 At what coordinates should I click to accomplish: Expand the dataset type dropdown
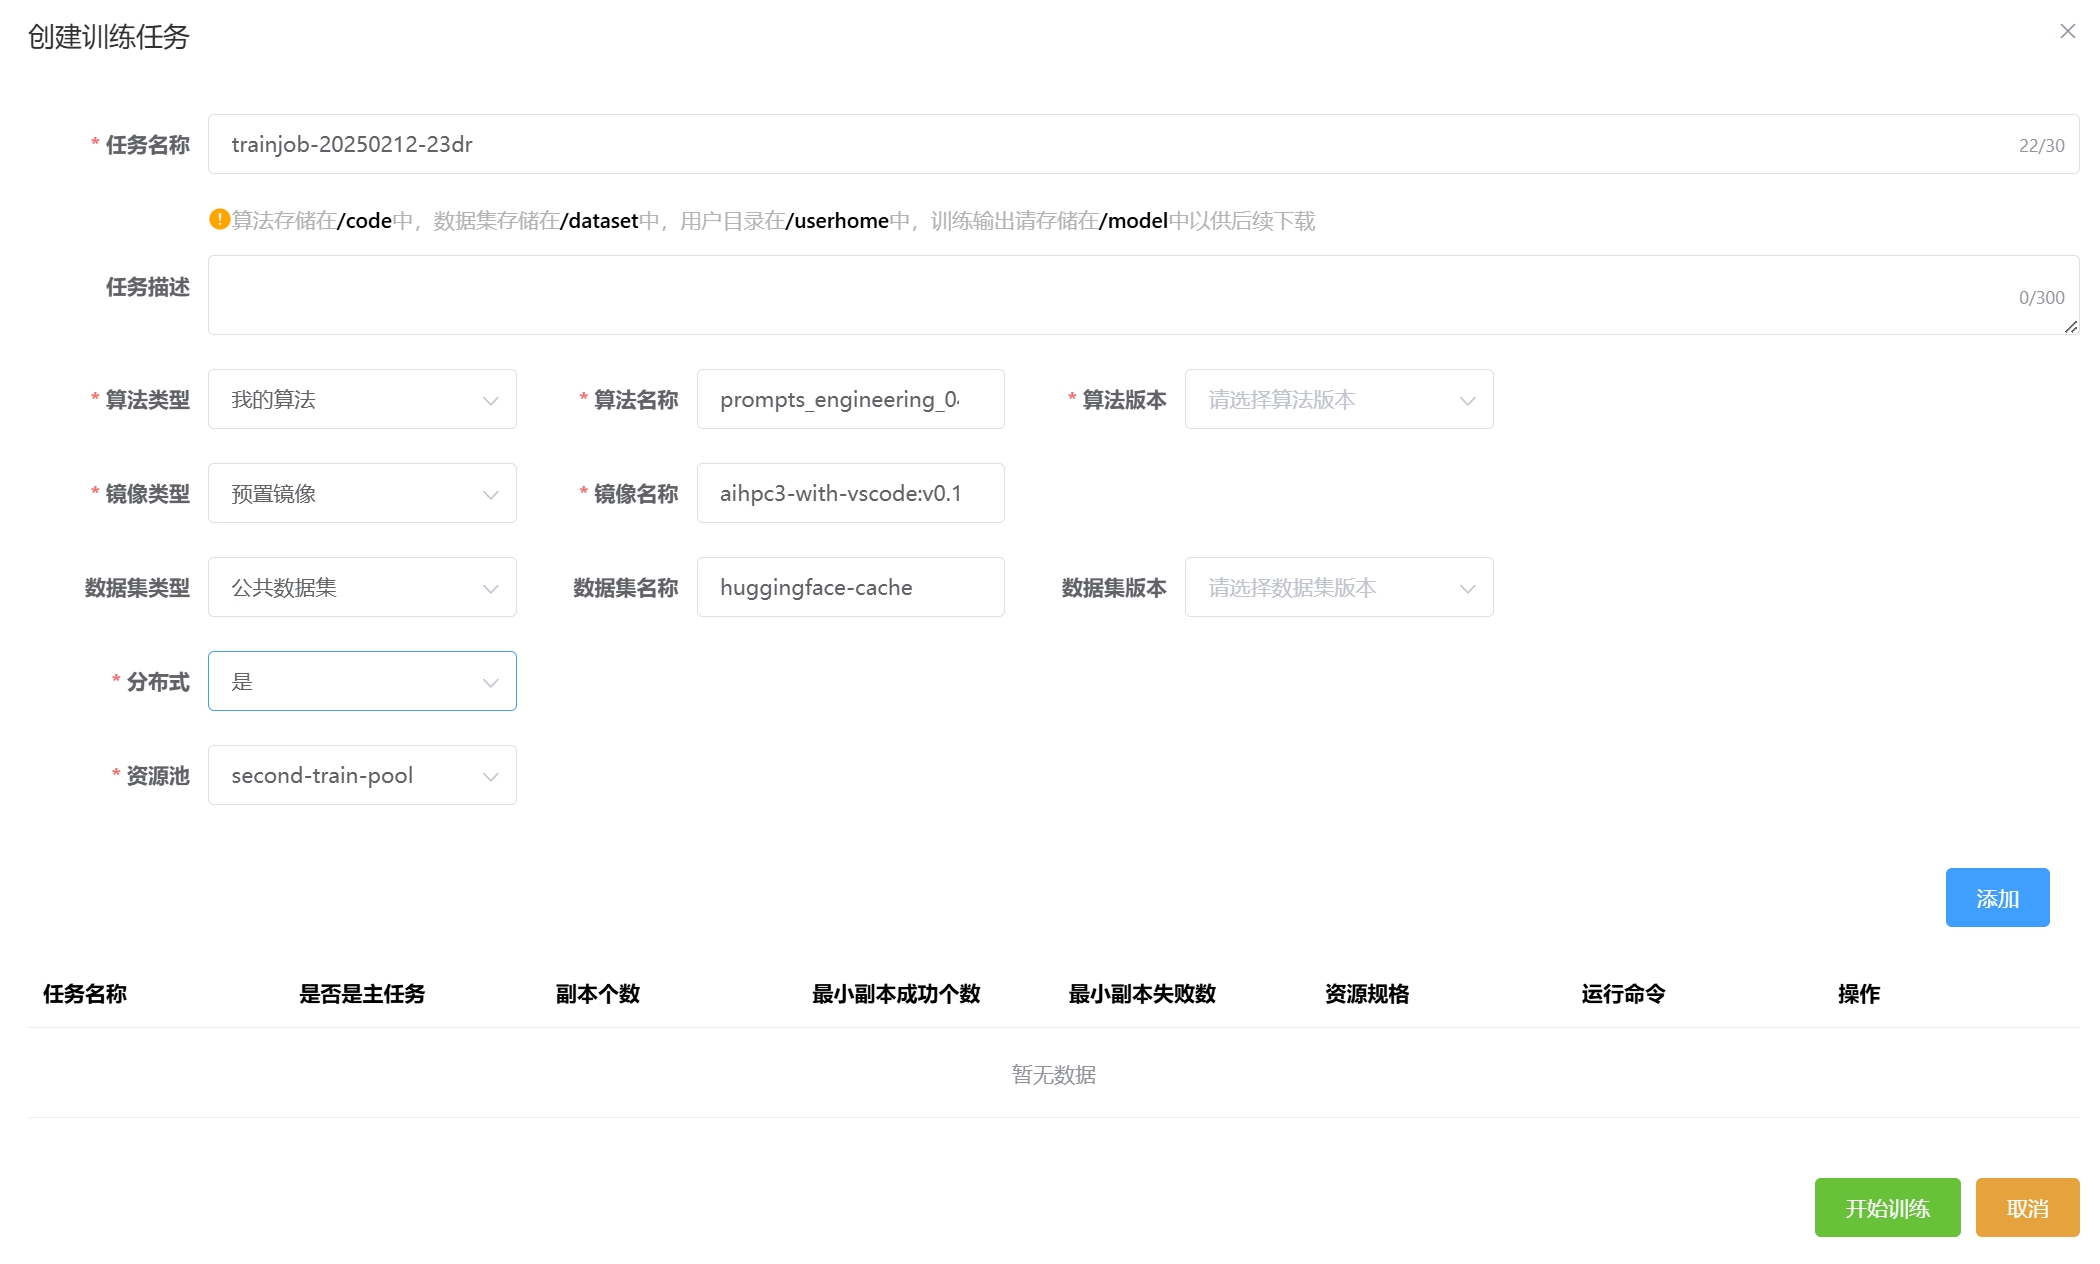coord(362,588)
